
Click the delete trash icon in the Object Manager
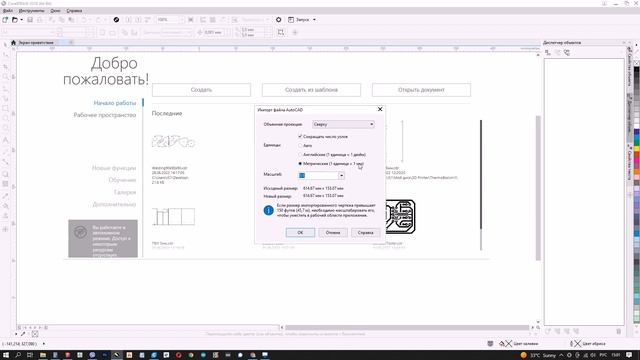pos(619,331)
